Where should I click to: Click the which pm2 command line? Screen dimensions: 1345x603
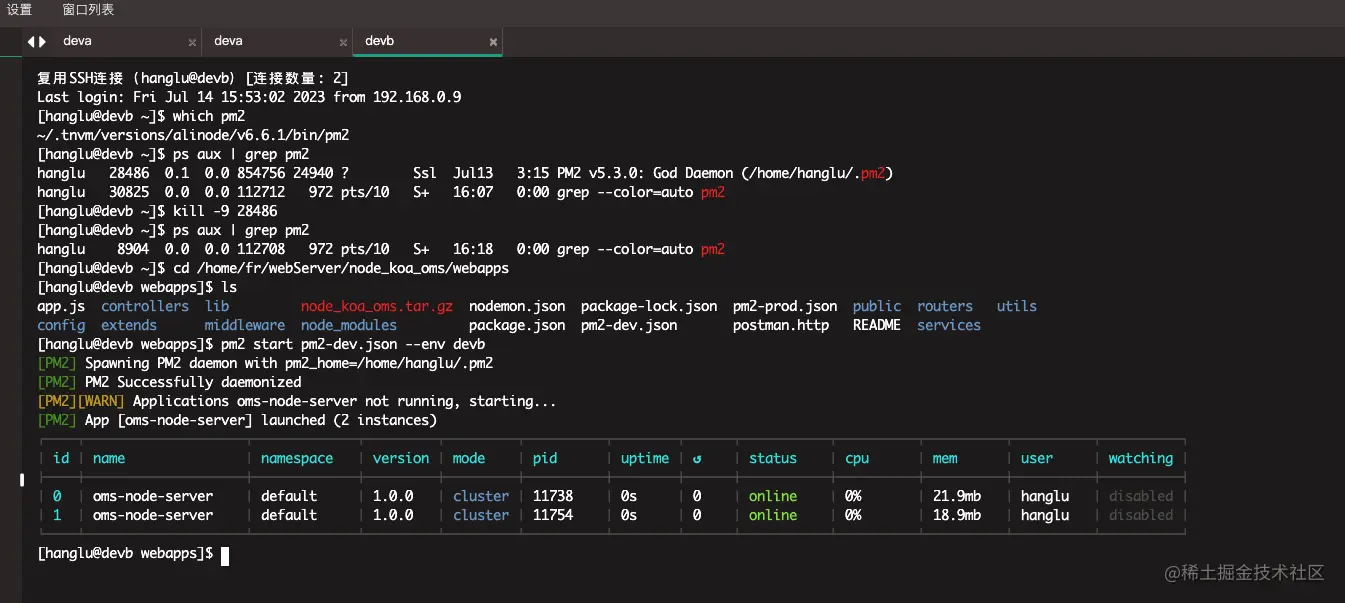coord(141,116)
